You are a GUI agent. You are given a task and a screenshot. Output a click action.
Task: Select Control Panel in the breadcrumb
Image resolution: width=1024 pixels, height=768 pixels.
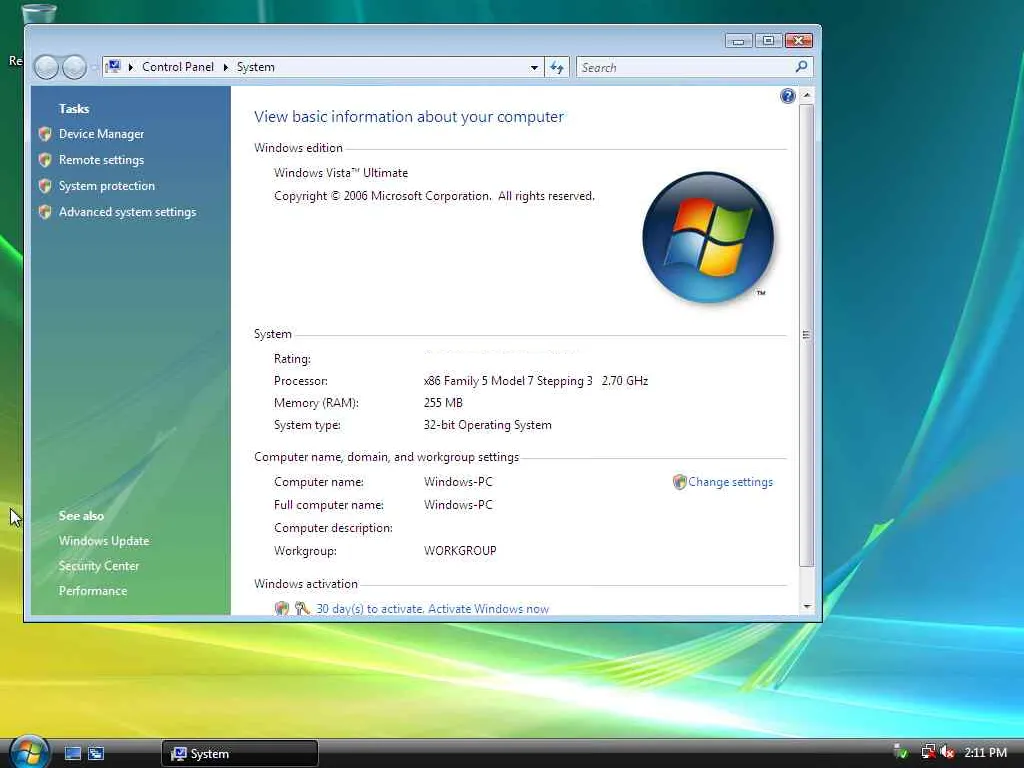[x=178, y=67]
